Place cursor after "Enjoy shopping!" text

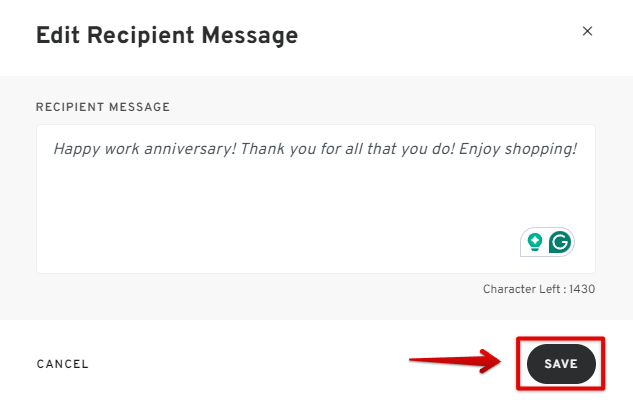point(578,149)
